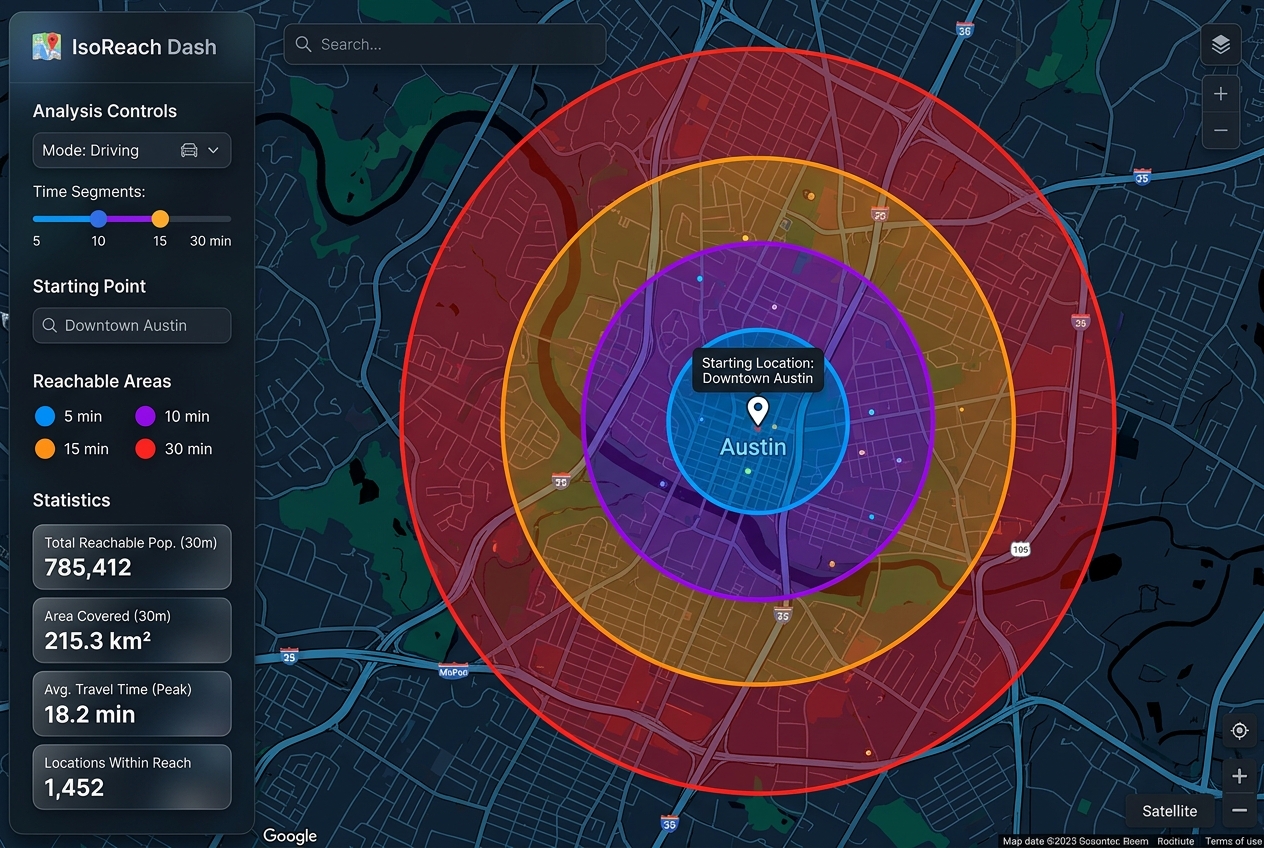
Task: Click the Starting Point heading
Action: (x=90, y=286)
